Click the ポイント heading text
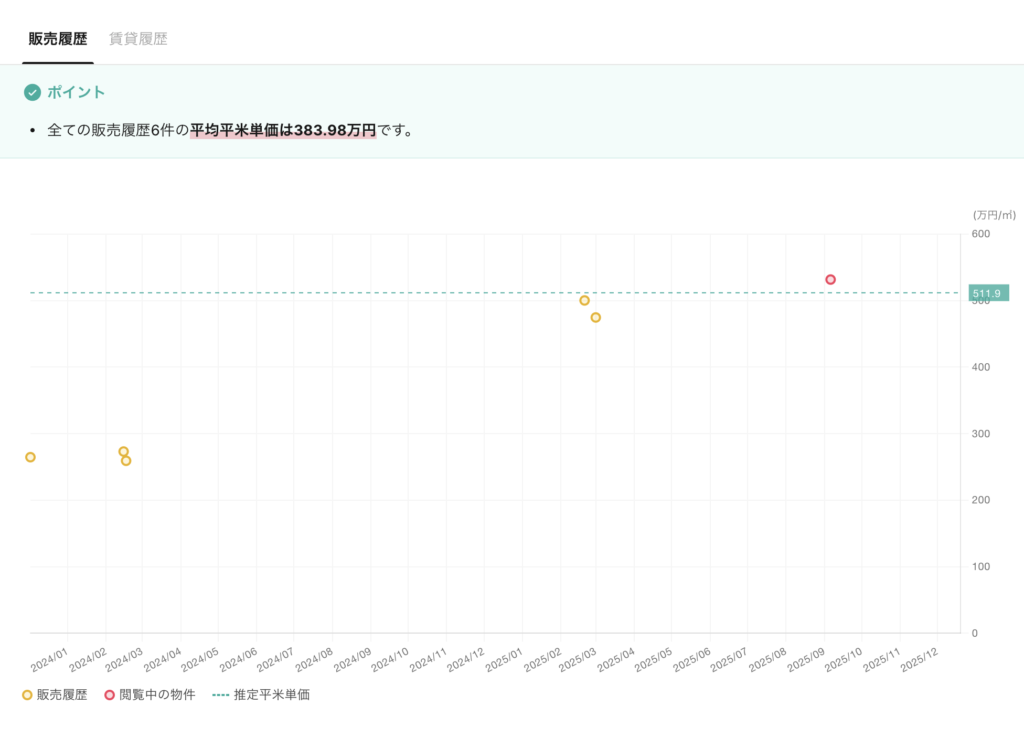Screen dimensions: 1024x737 click(76, 92)
